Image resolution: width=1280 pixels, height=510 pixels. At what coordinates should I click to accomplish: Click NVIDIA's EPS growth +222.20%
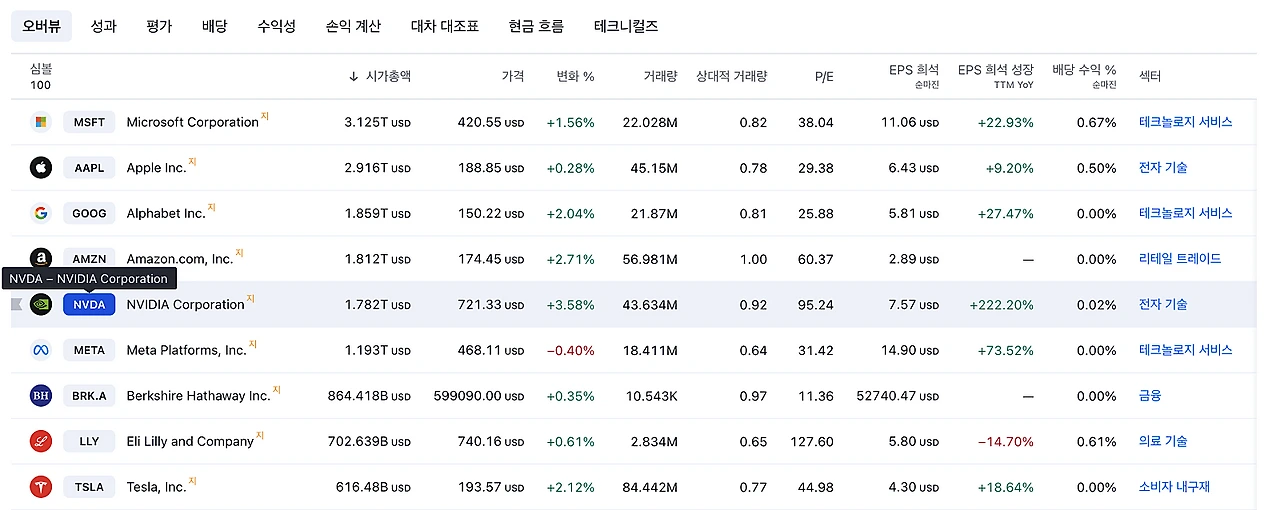click(1001, 304)
